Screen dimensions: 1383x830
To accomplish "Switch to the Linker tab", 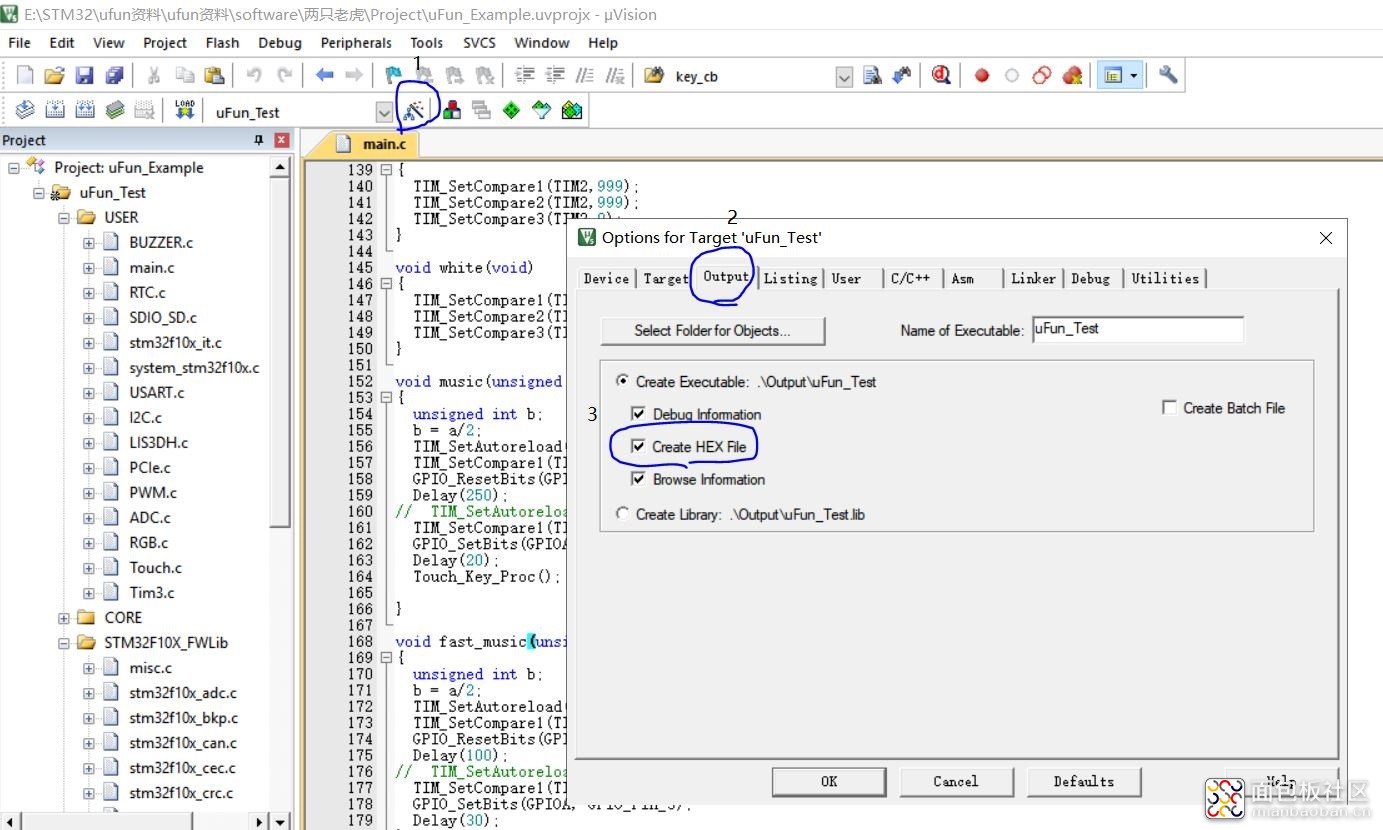I will [1033, 279].
